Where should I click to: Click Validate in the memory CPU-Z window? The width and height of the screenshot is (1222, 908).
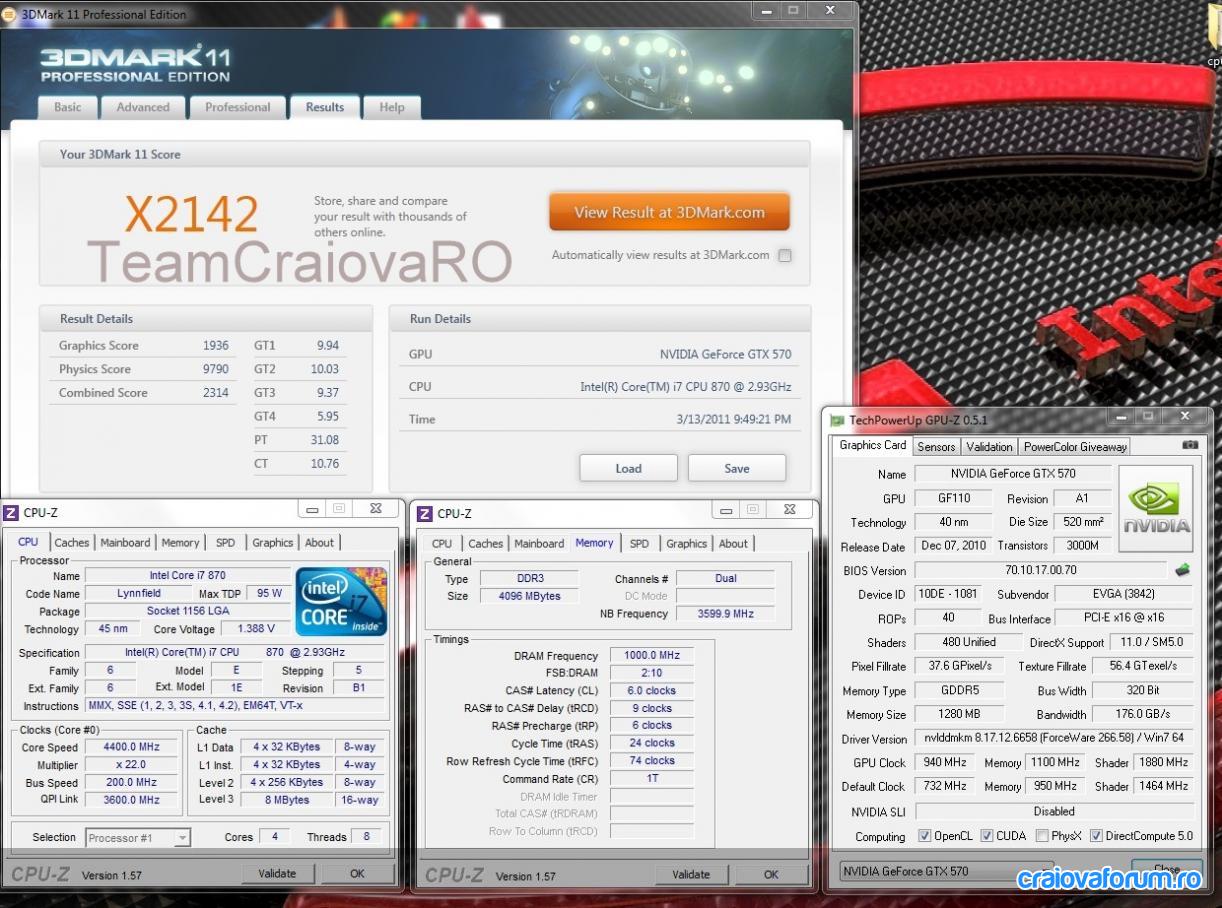click(x=691, y=875)
